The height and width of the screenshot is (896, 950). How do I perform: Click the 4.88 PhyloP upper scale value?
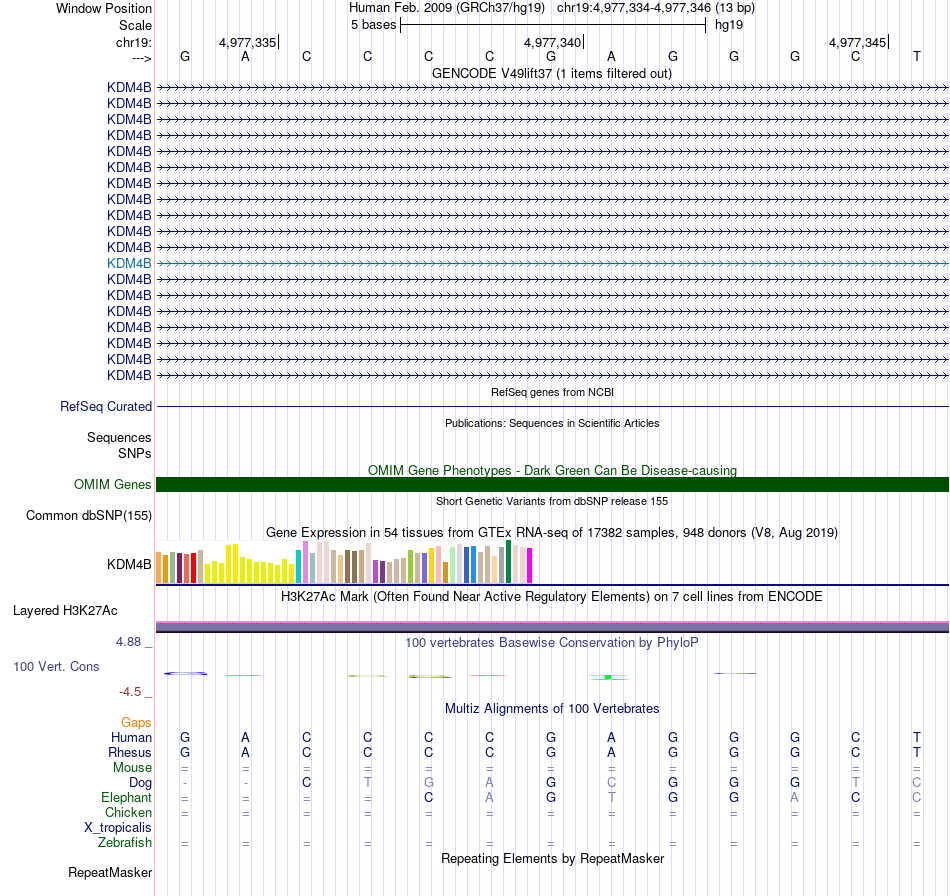pos(128,642)
